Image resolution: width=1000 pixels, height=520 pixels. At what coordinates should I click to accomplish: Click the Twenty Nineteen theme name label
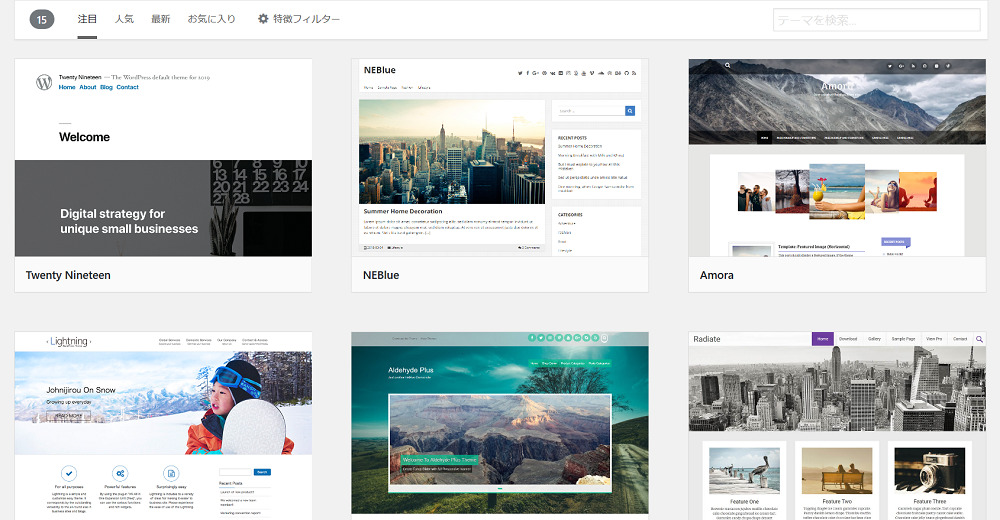click(x=68, y=275)
